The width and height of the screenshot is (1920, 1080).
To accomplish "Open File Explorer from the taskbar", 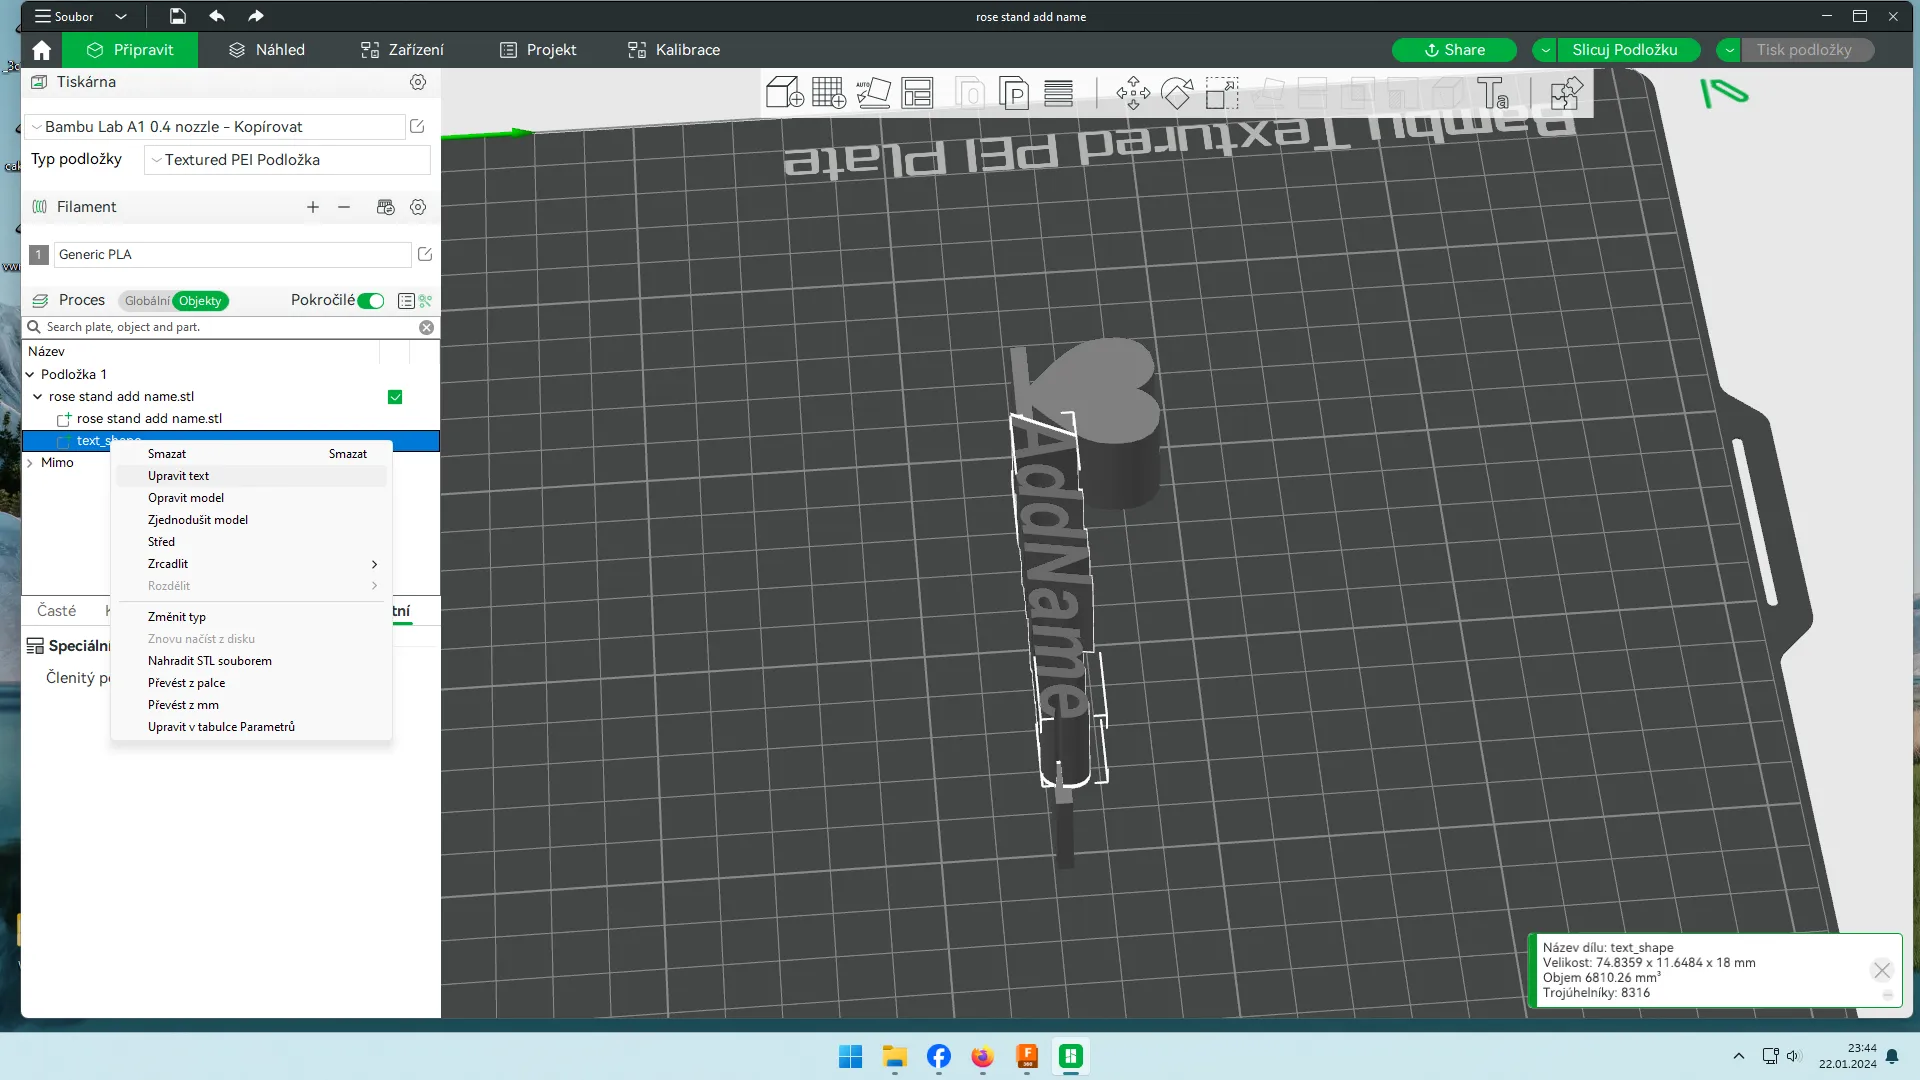I will [894, 1056].
